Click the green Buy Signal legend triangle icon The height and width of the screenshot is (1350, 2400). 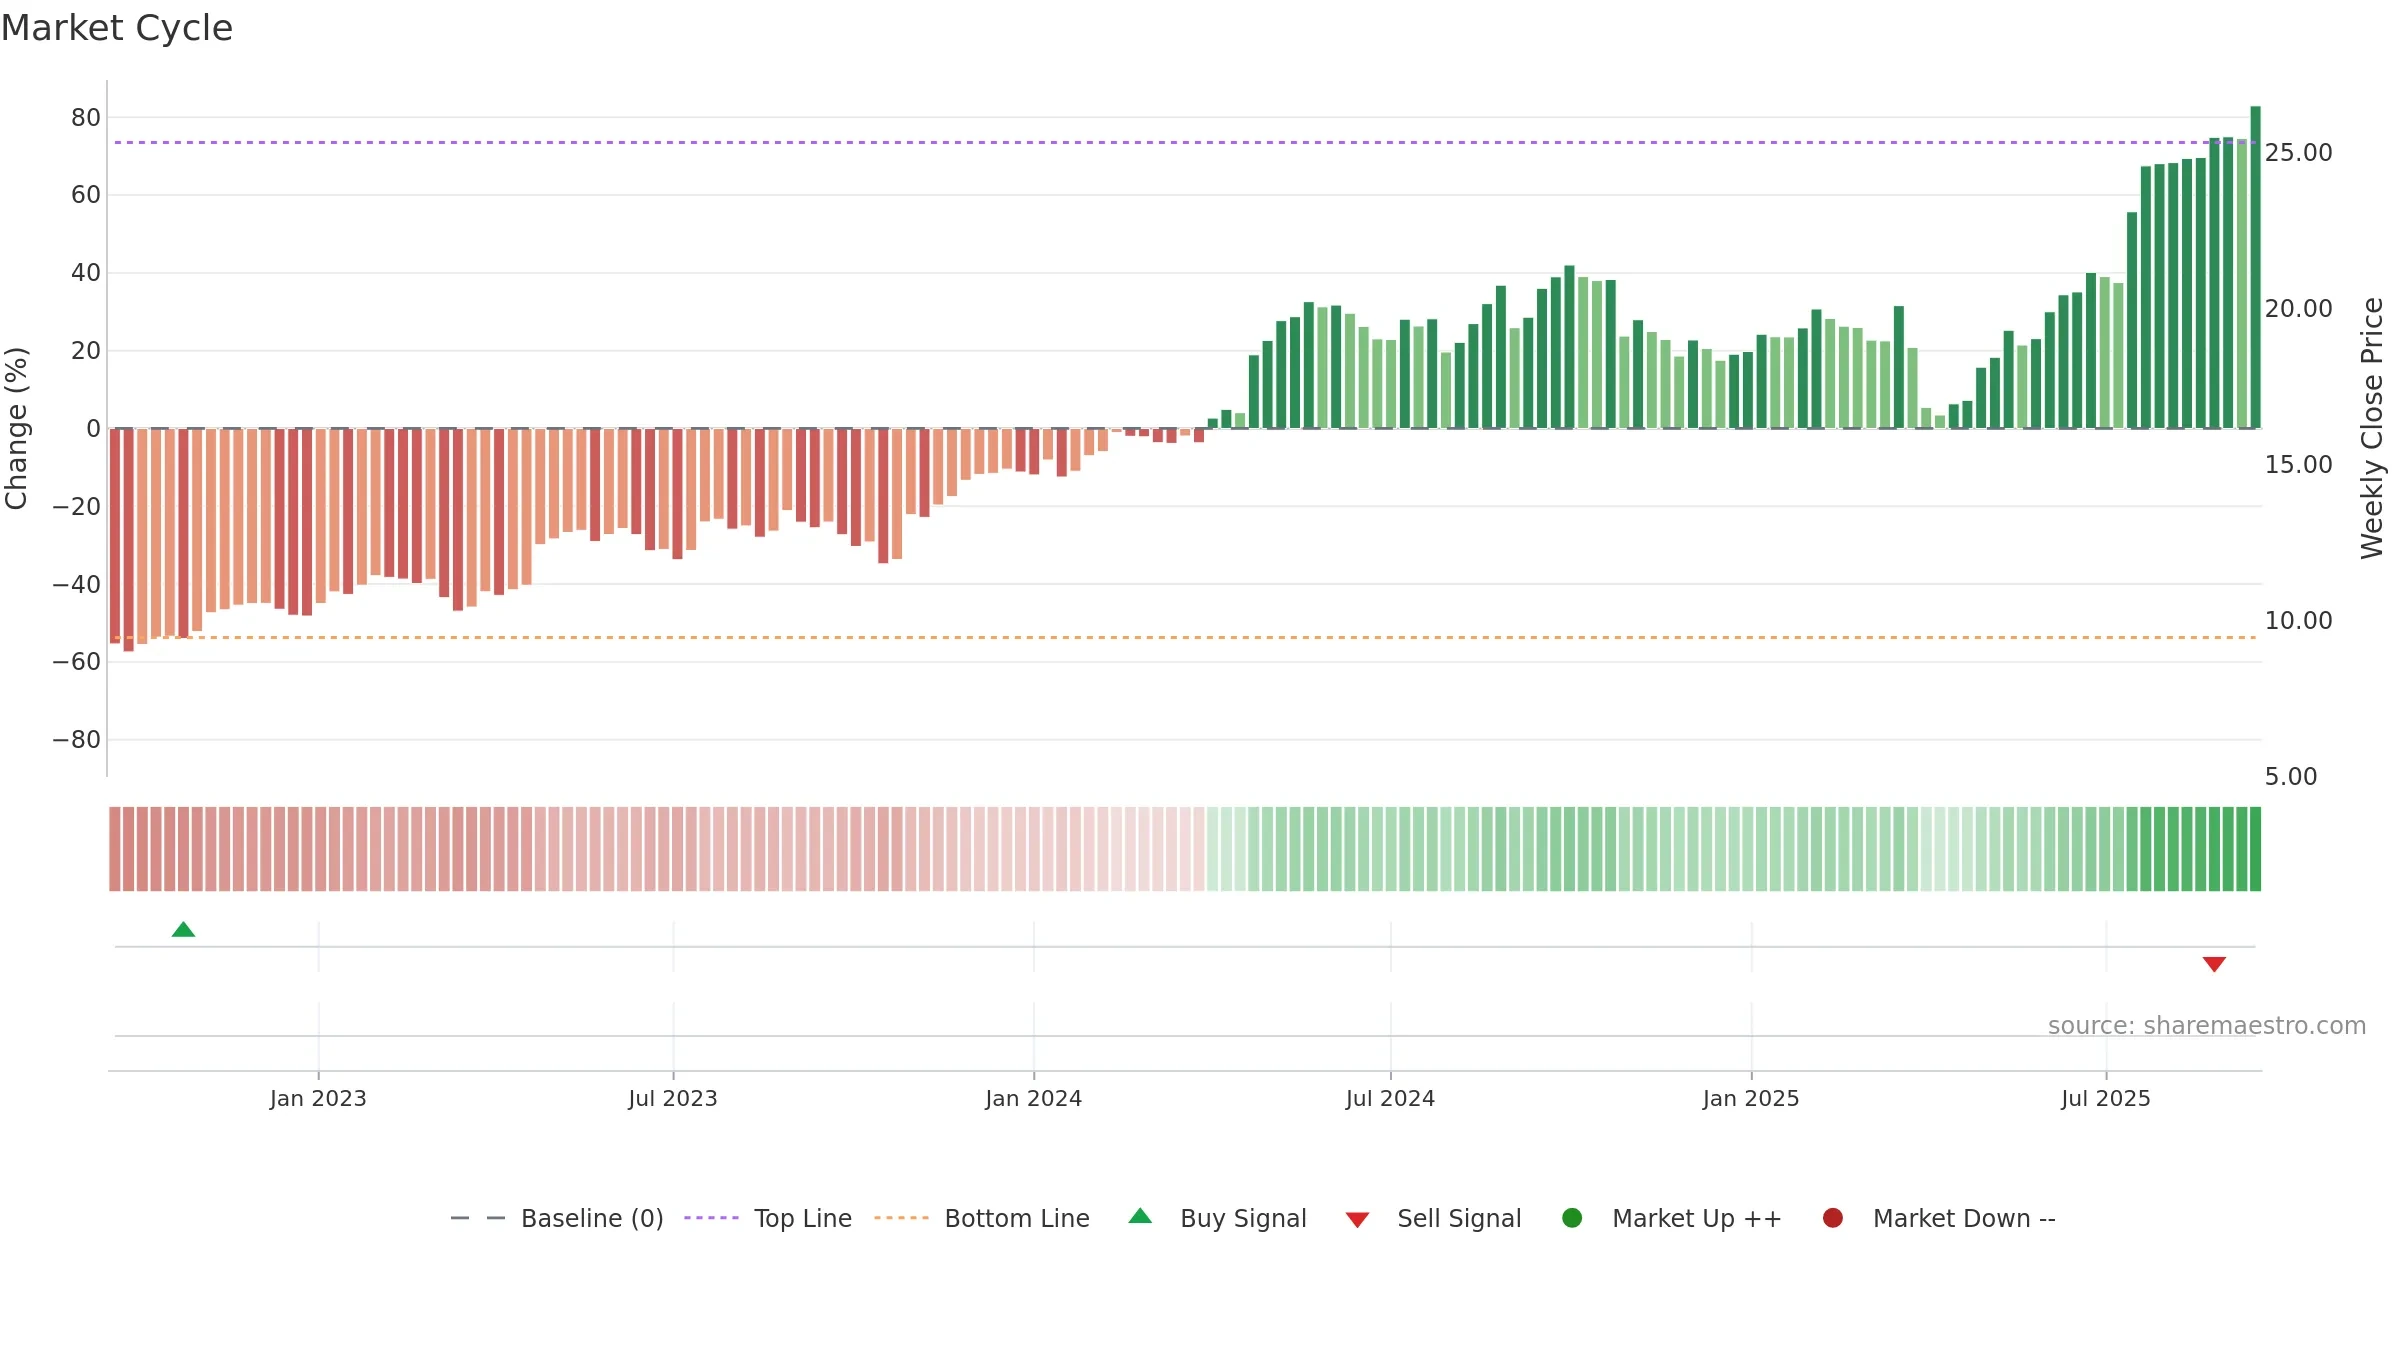[1140, 1217]
